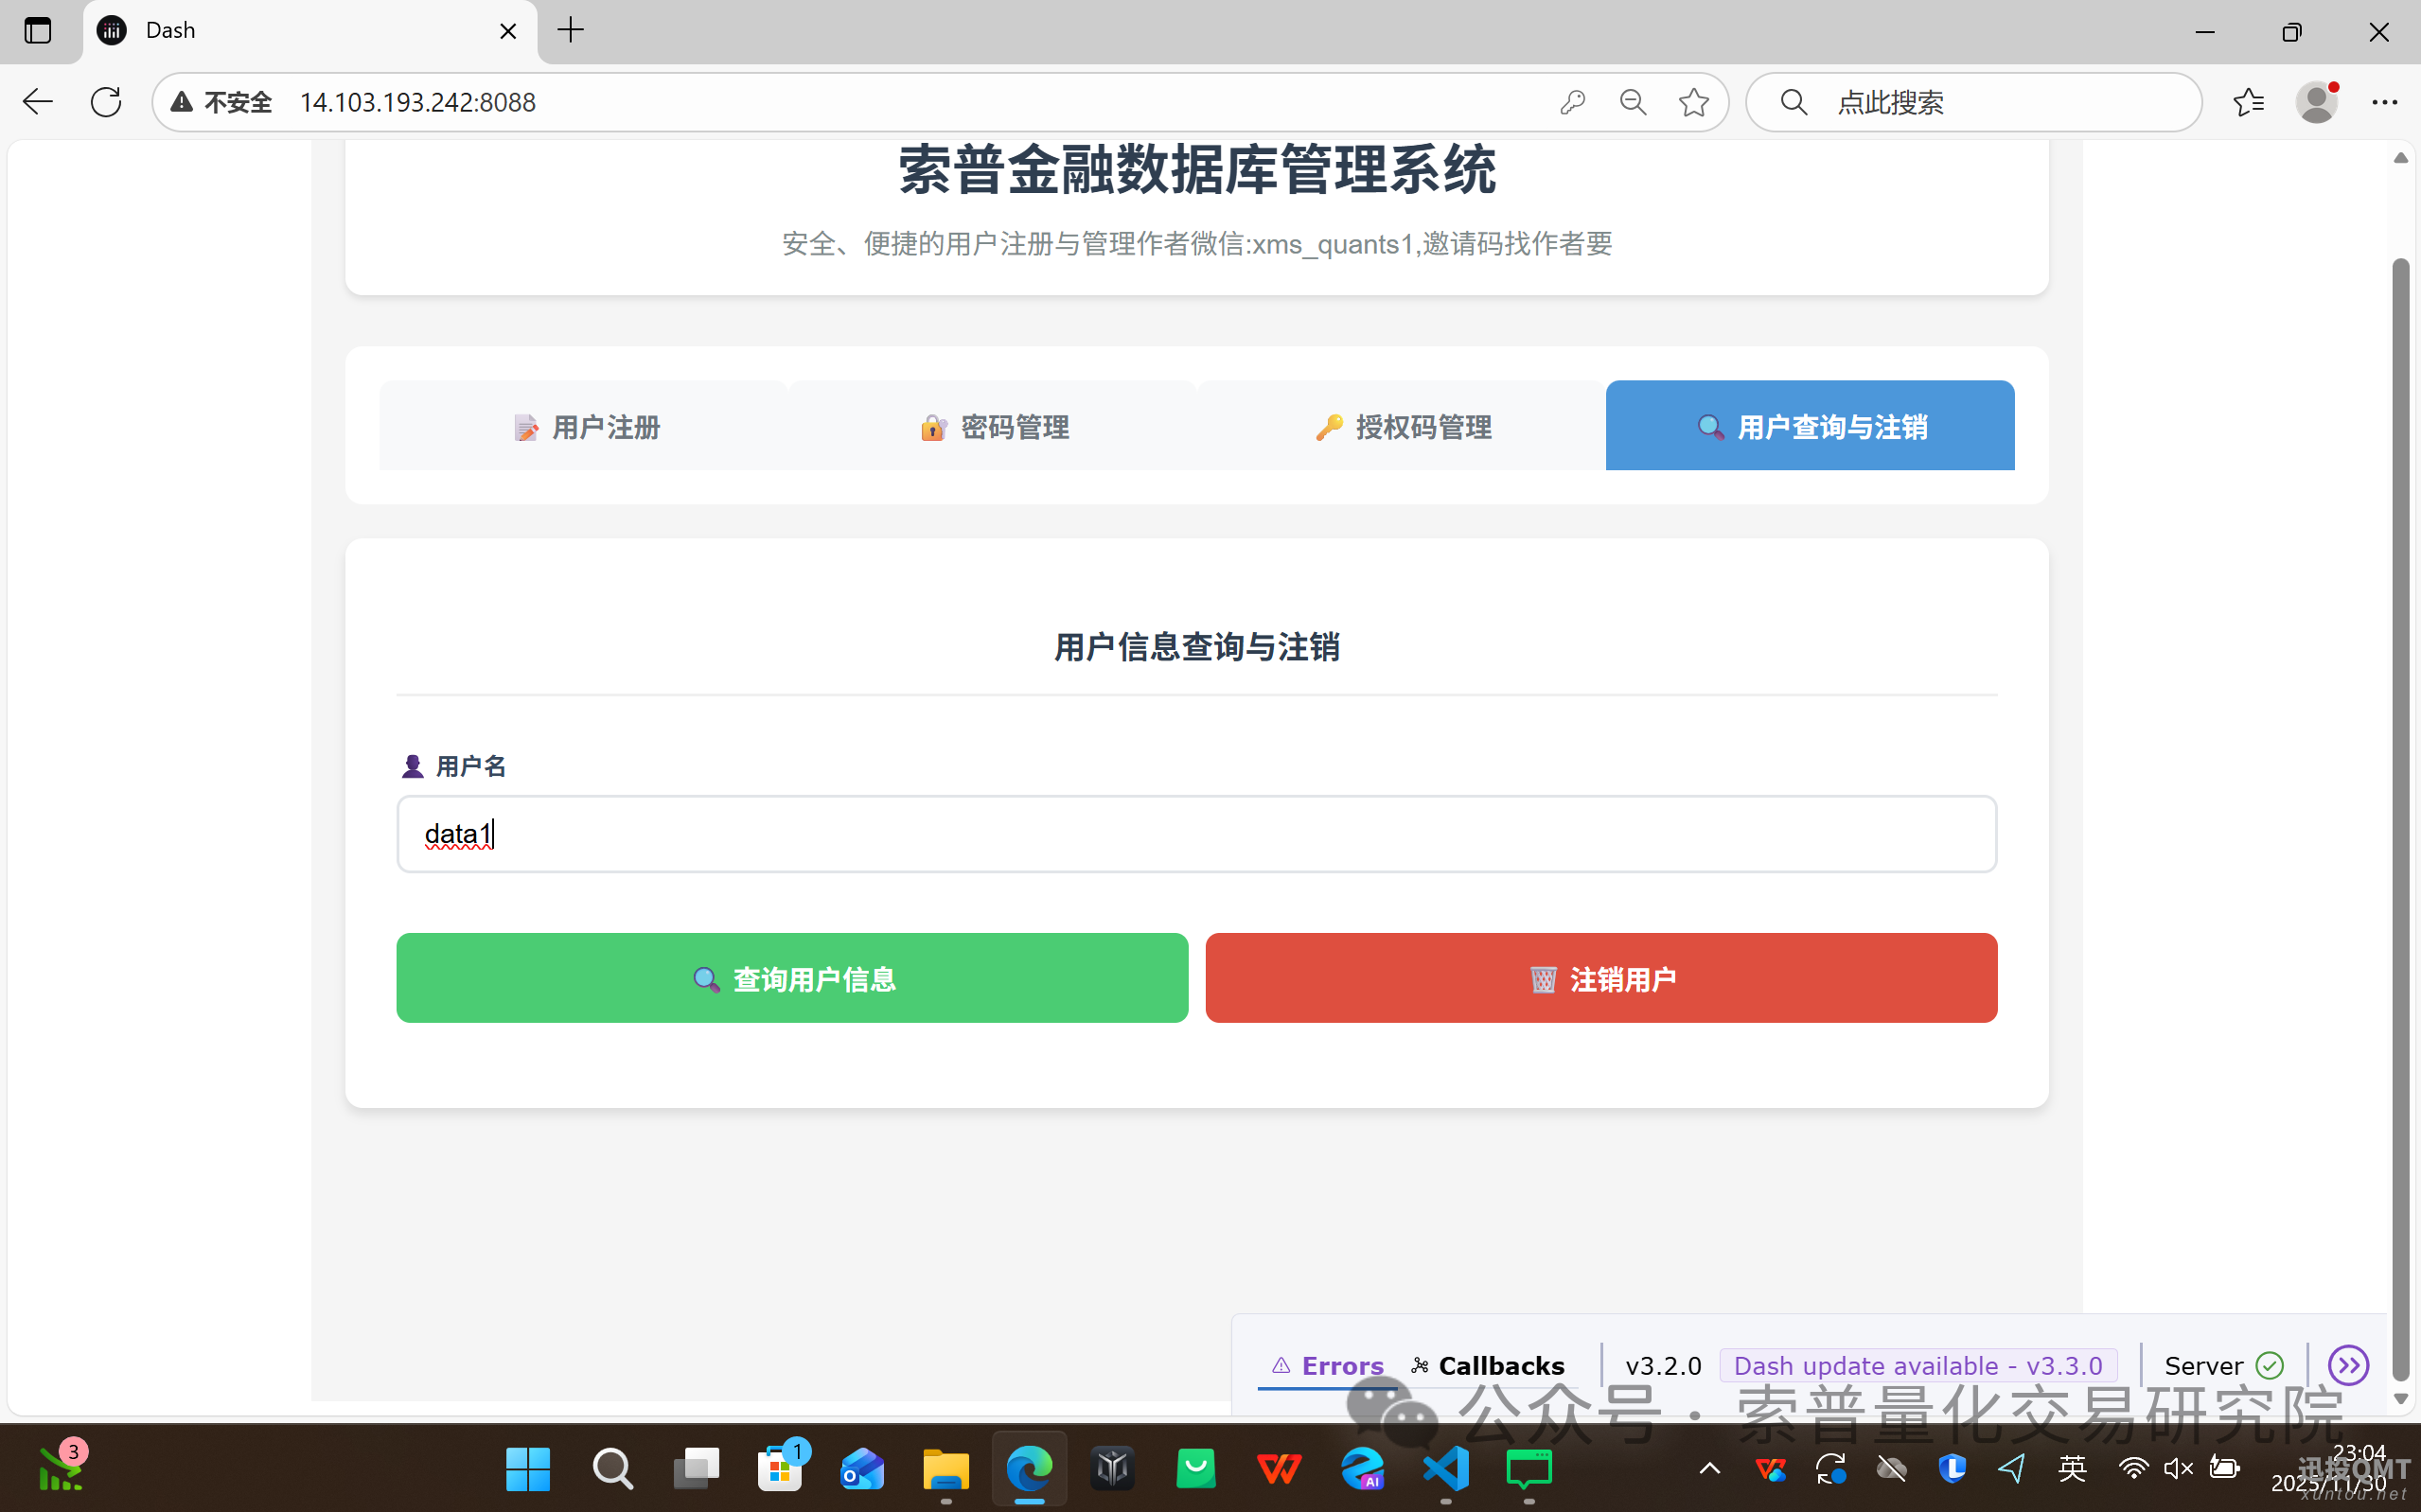
Task: Click the browser refresh icon
Action: tap(106, 102)
